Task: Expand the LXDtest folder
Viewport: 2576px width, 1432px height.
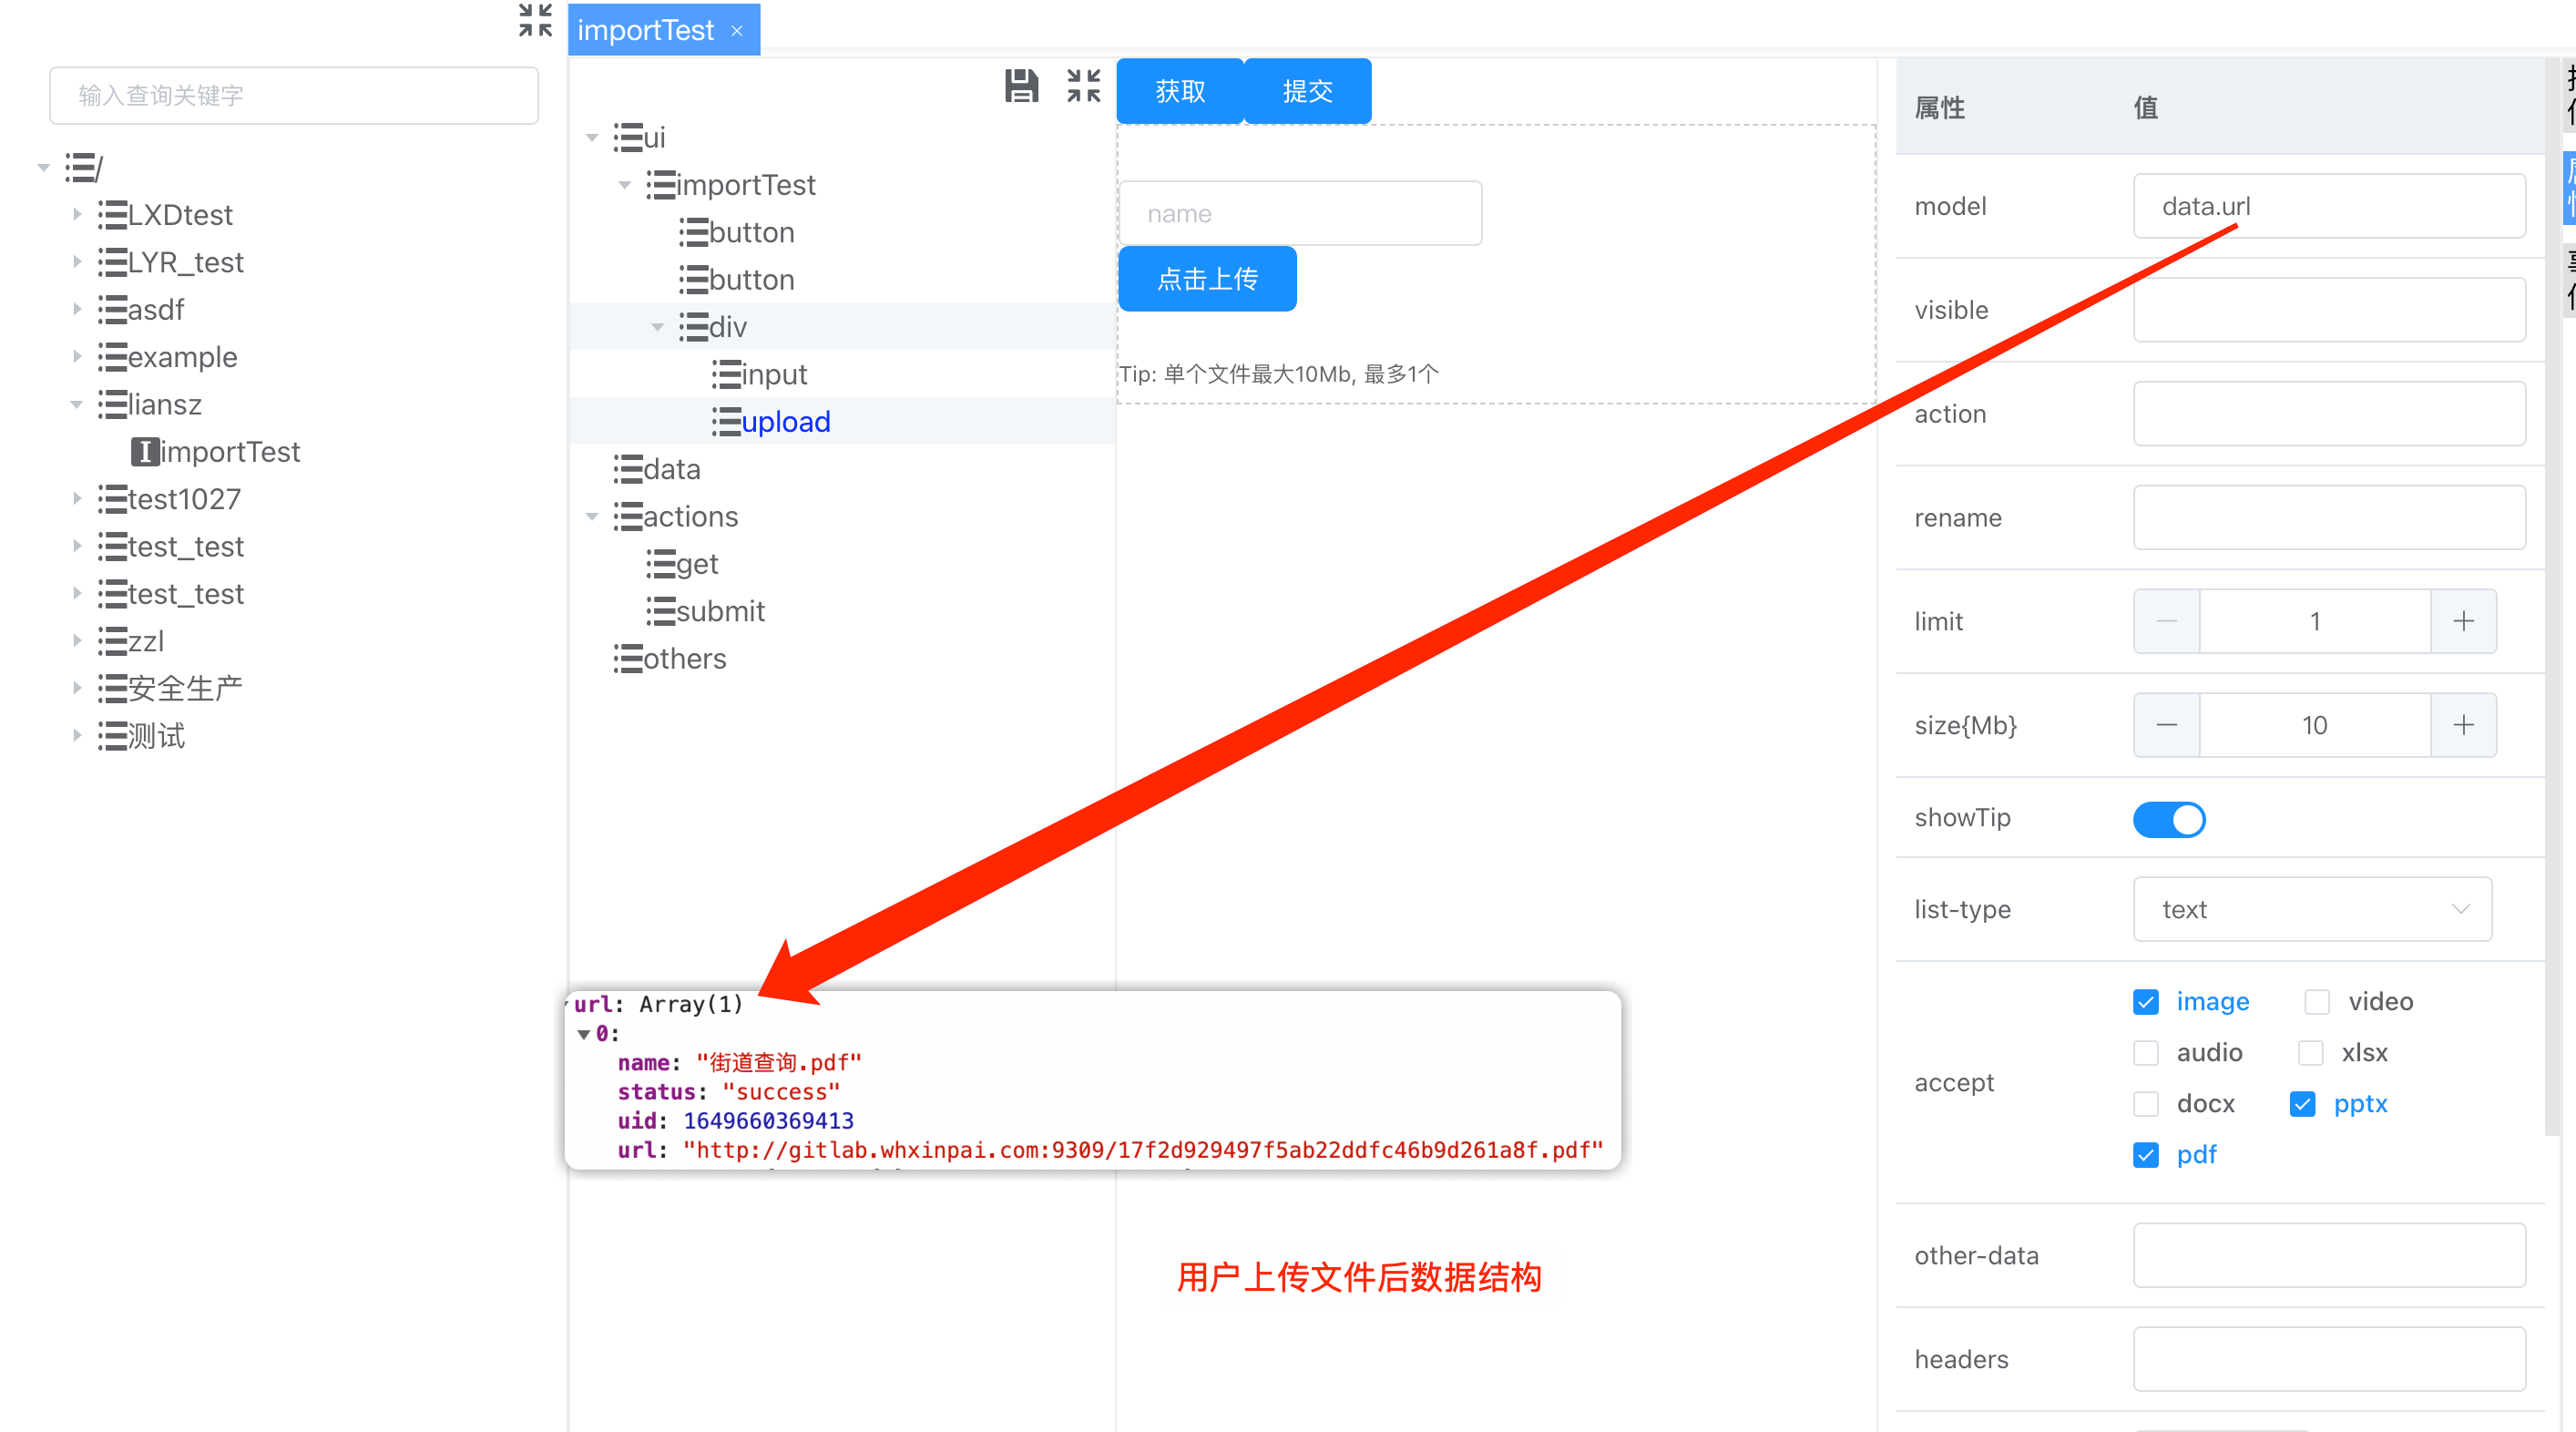Action: point(77,215)
